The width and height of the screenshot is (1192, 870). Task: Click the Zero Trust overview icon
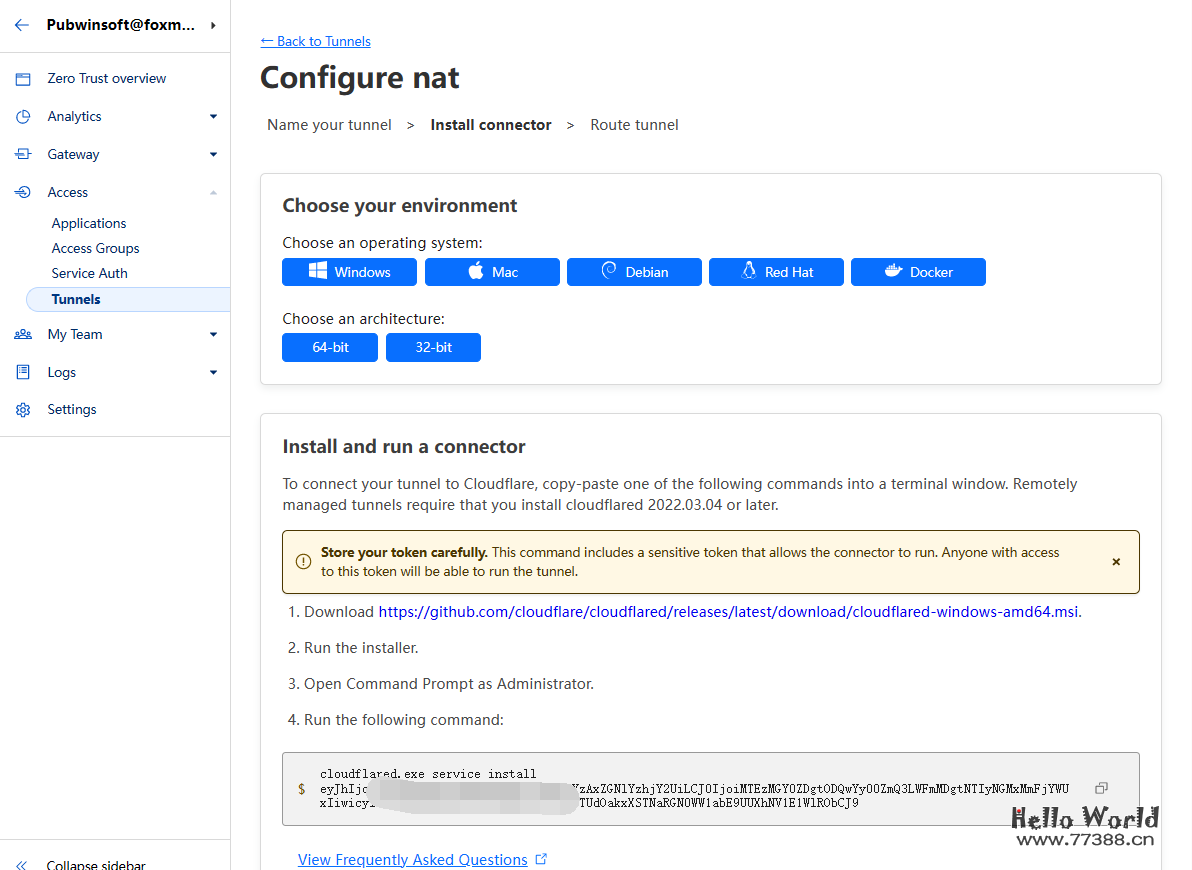pyautogui.click(x=23, y=79)
